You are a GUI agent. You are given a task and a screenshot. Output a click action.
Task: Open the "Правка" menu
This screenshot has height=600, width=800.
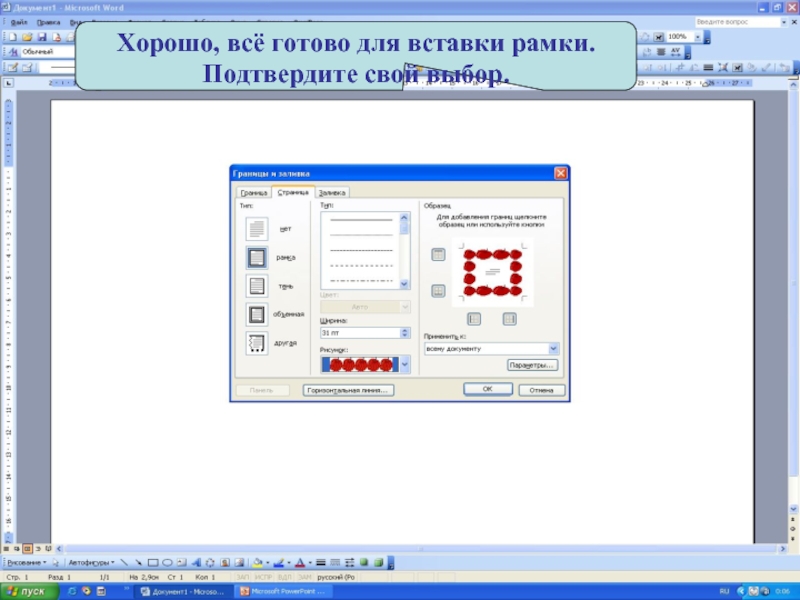(48, 22)
